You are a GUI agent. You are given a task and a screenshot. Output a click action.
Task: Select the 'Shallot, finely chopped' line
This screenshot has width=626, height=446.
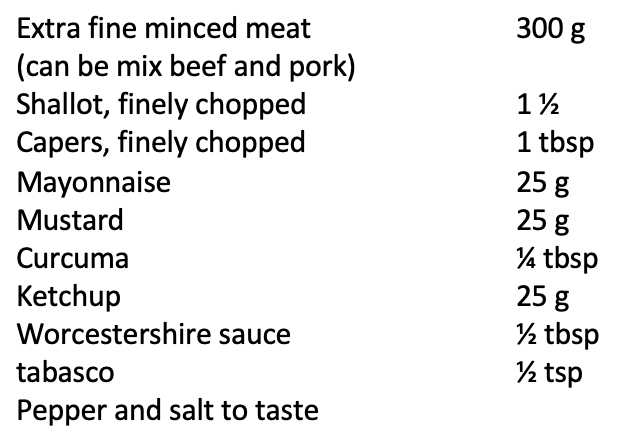[161, 105]
